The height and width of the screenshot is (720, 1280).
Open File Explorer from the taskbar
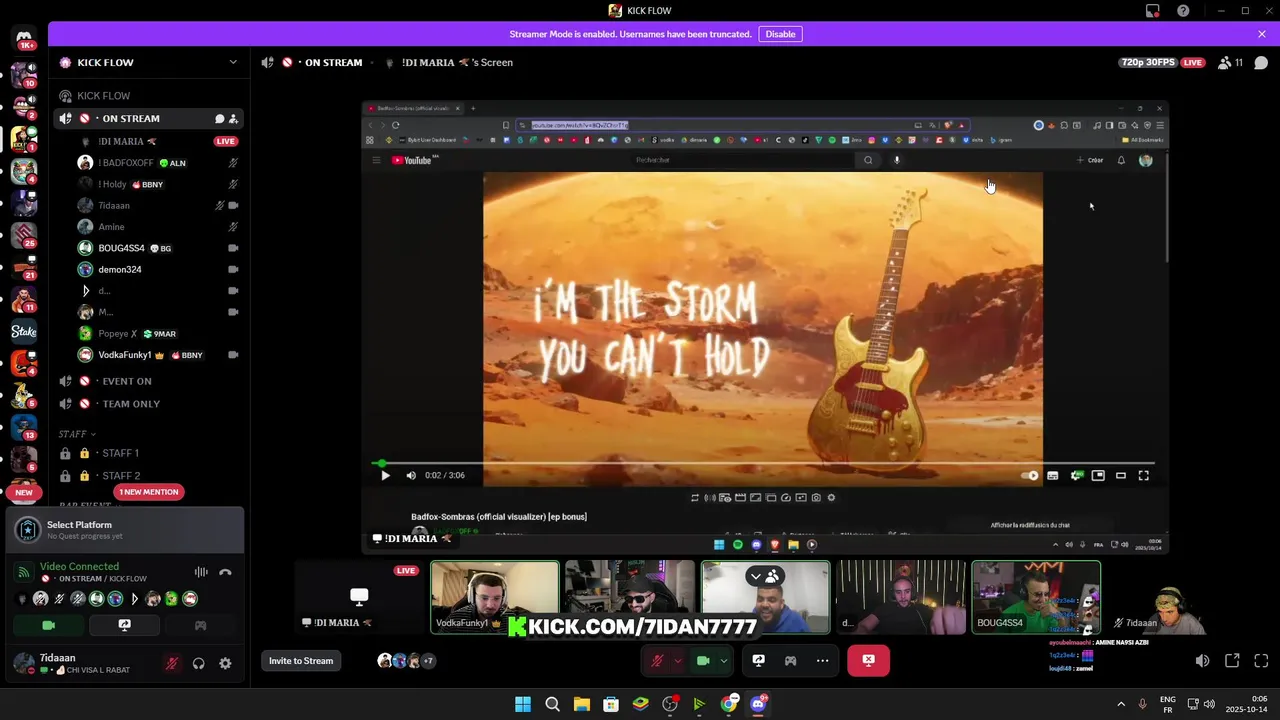click(581, 704)
